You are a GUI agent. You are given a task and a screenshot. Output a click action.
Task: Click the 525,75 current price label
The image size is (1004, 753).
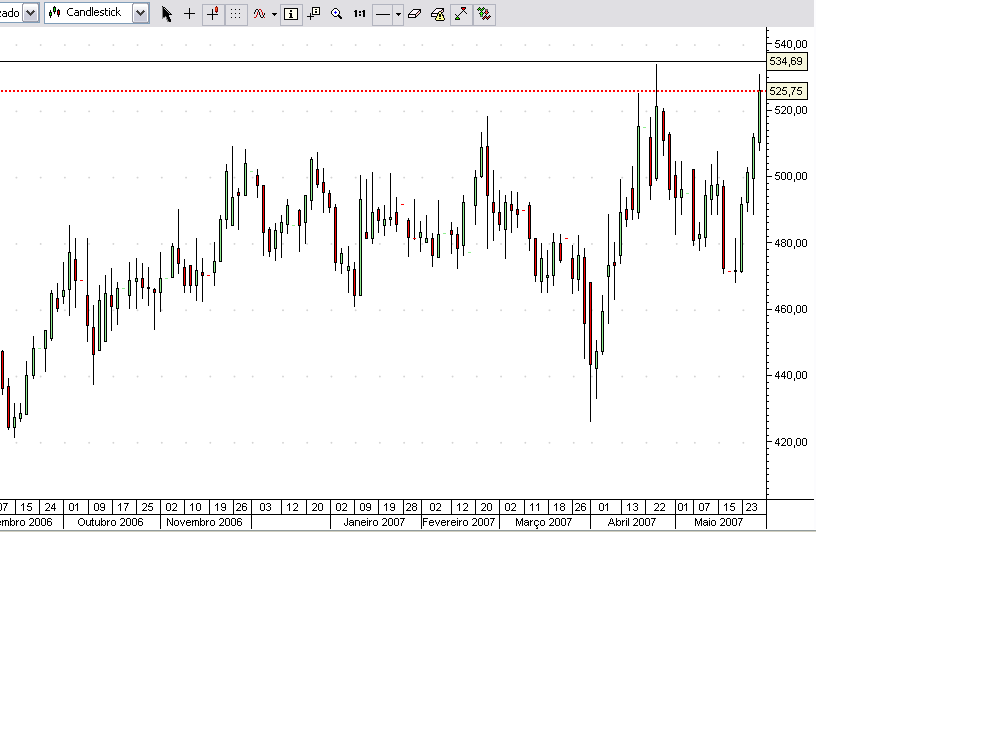click(x=786, y=91)
